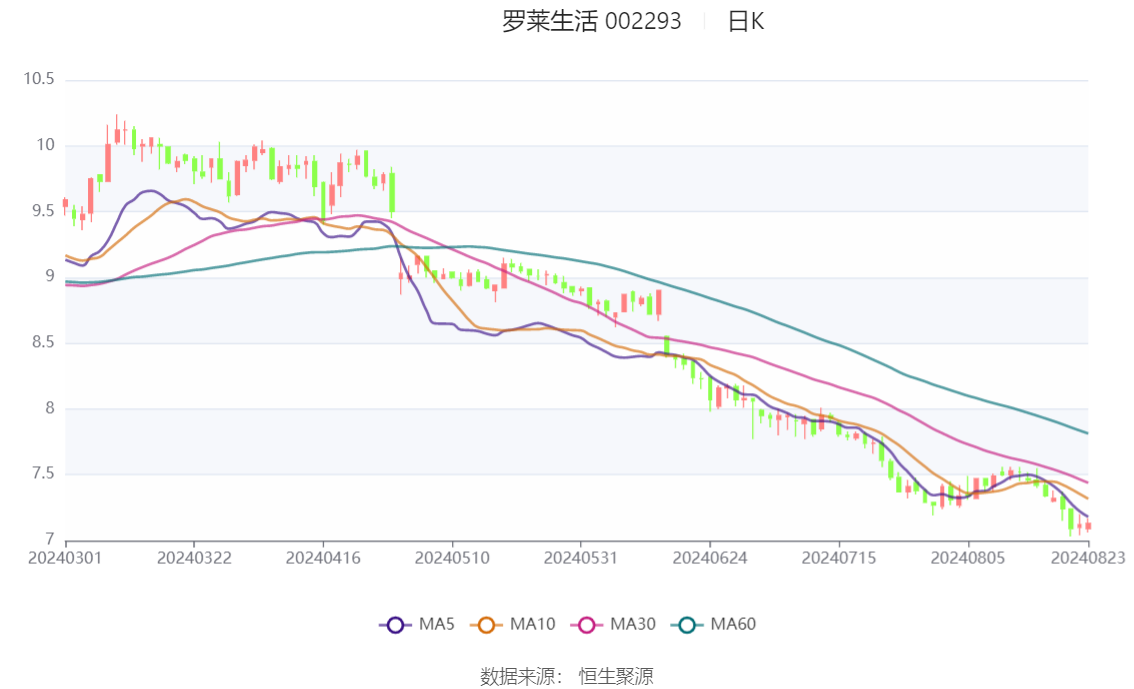Image resolution: width=1134 pixels, height=689 pixels.
Task: Click x-axis date label 20240531
Action: [x=581, y=558]
